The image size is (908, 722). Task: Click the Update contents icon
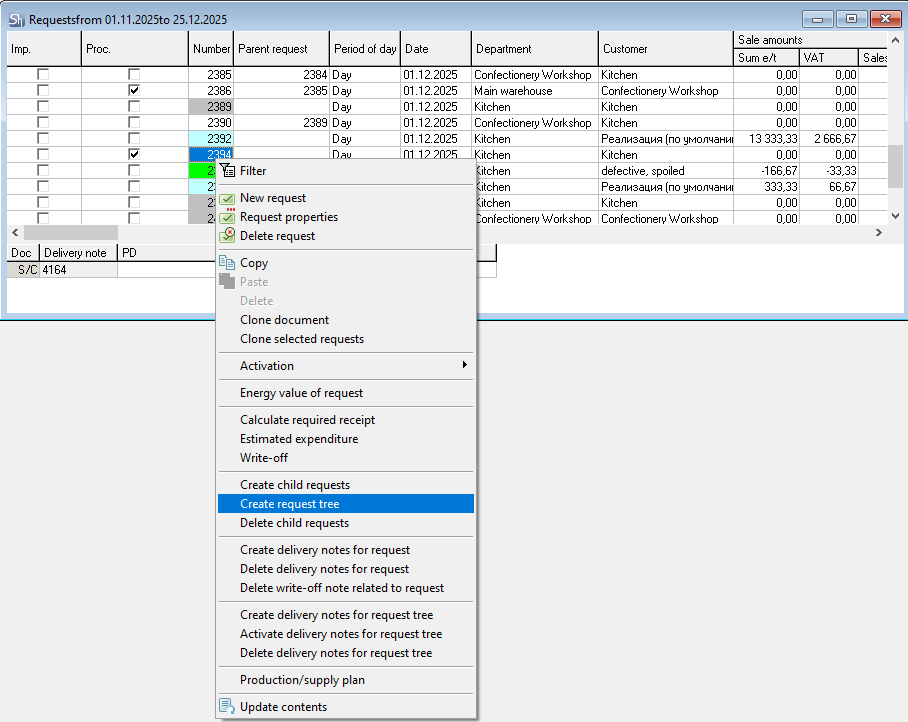[227, 707]
